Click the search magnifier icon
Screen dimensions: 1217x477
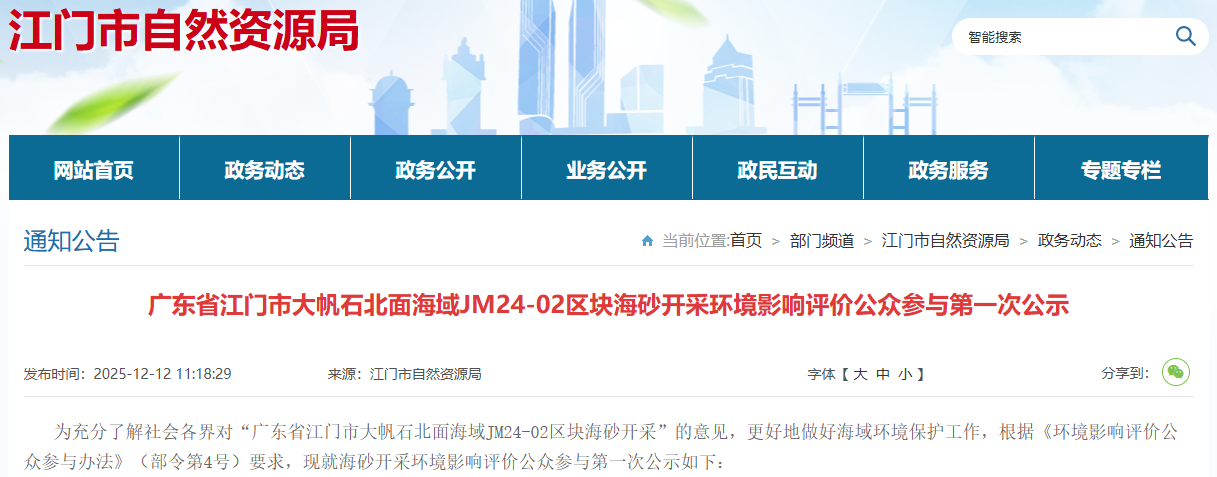click(1185, 37)
